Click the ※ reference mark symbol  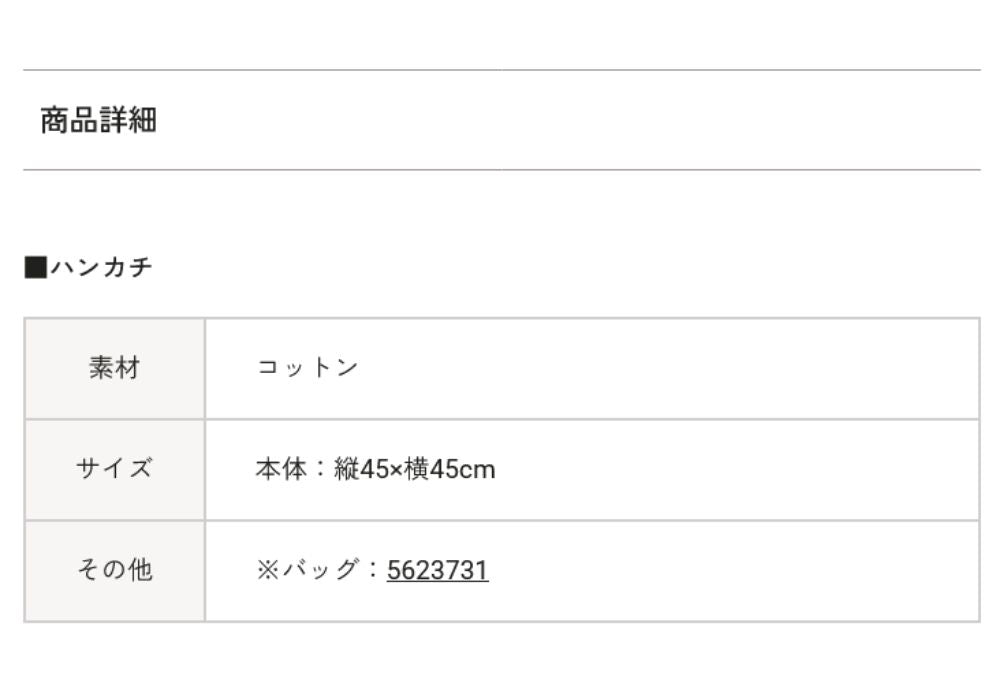(268, 569)
